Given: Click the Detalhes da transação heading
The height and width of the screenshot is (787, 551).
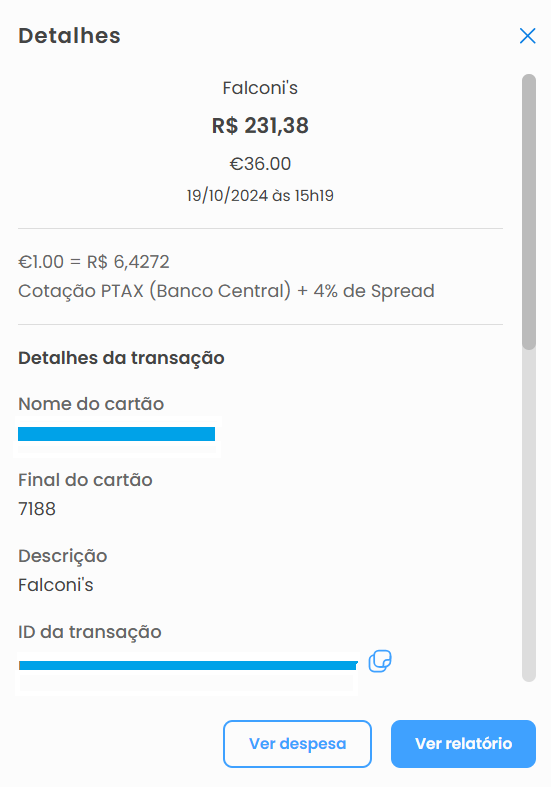Looking at the screenshot, I should click(121, 358).
